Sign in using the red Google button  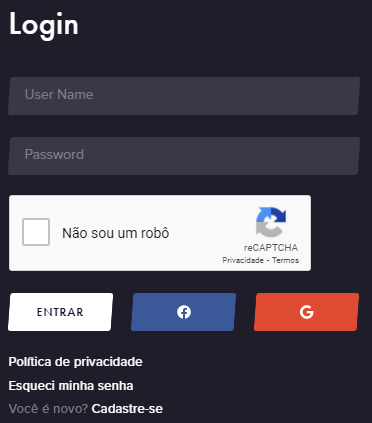(306, 312)
